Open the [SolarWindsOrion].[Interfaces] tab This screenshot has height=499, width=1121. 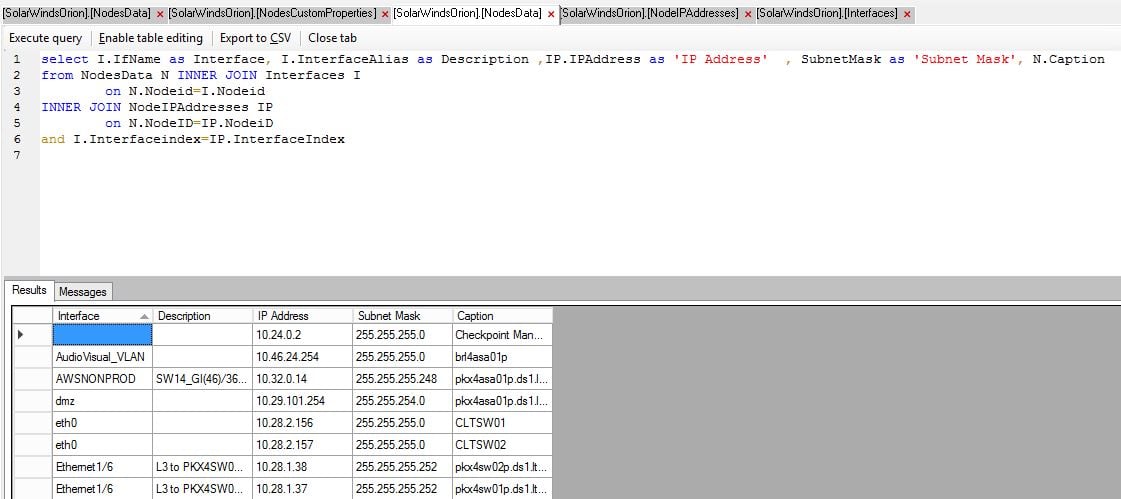[827, 14]
